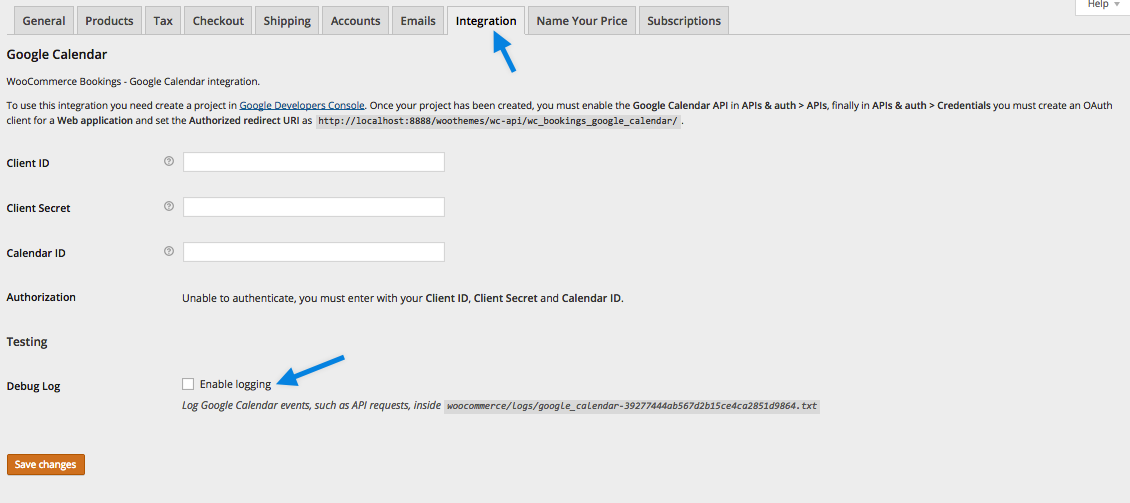Switch to the General tab

click(43, 21)
